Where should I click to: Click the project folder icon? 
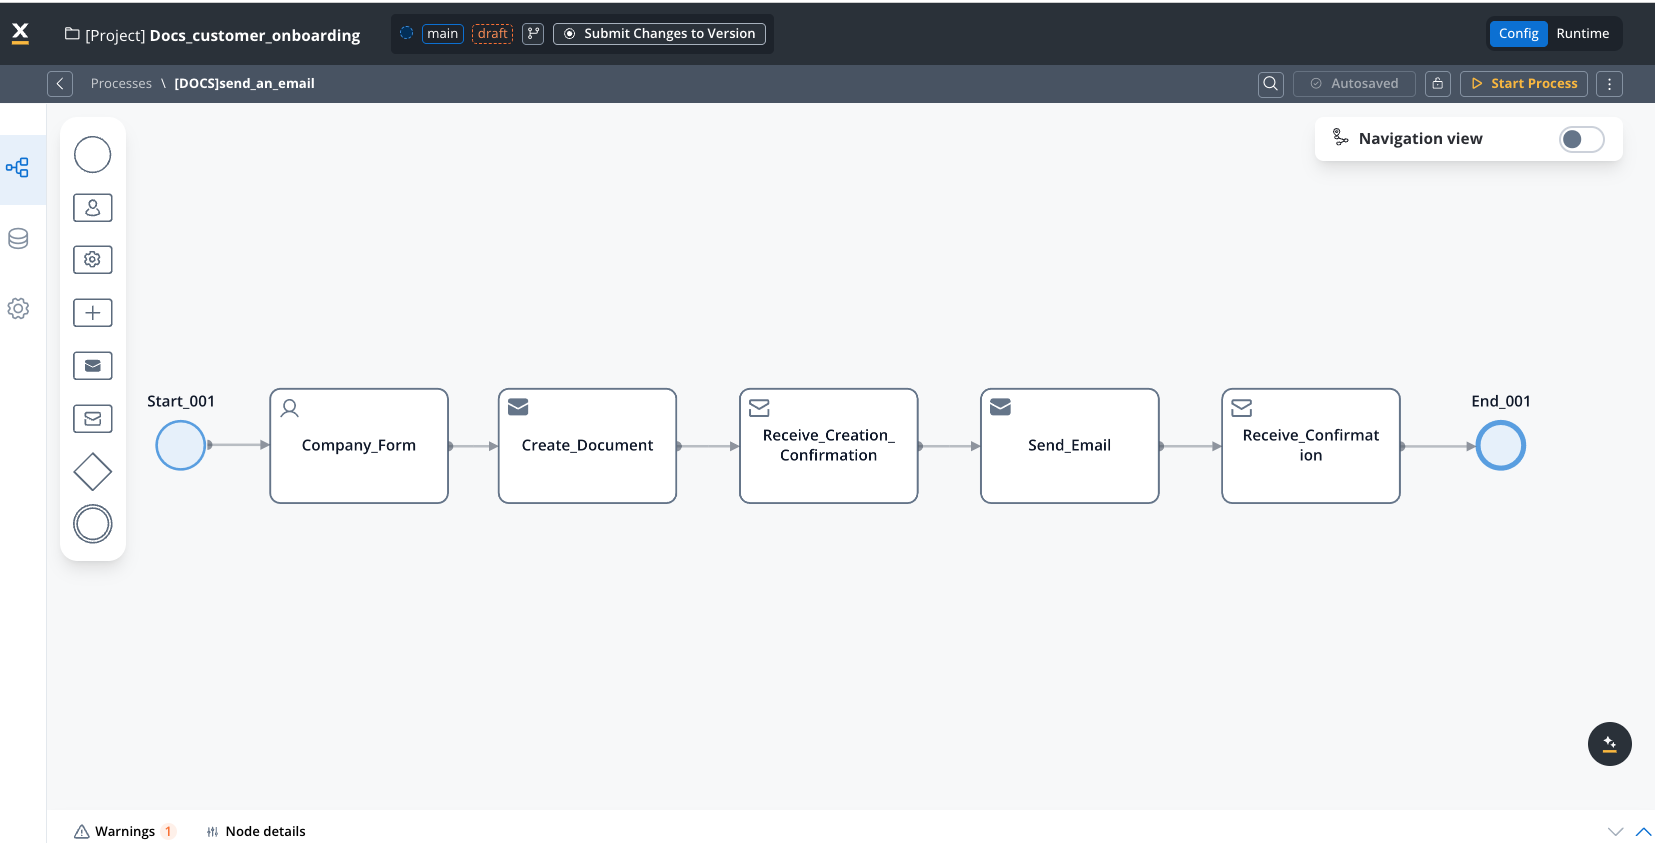[72, 34]
